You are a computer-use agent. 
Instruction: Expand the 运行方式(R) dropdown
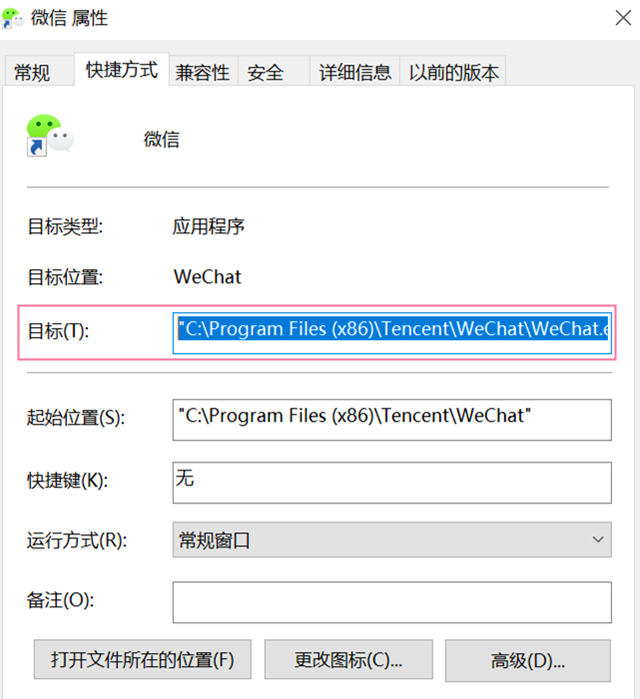pos(392,539)
